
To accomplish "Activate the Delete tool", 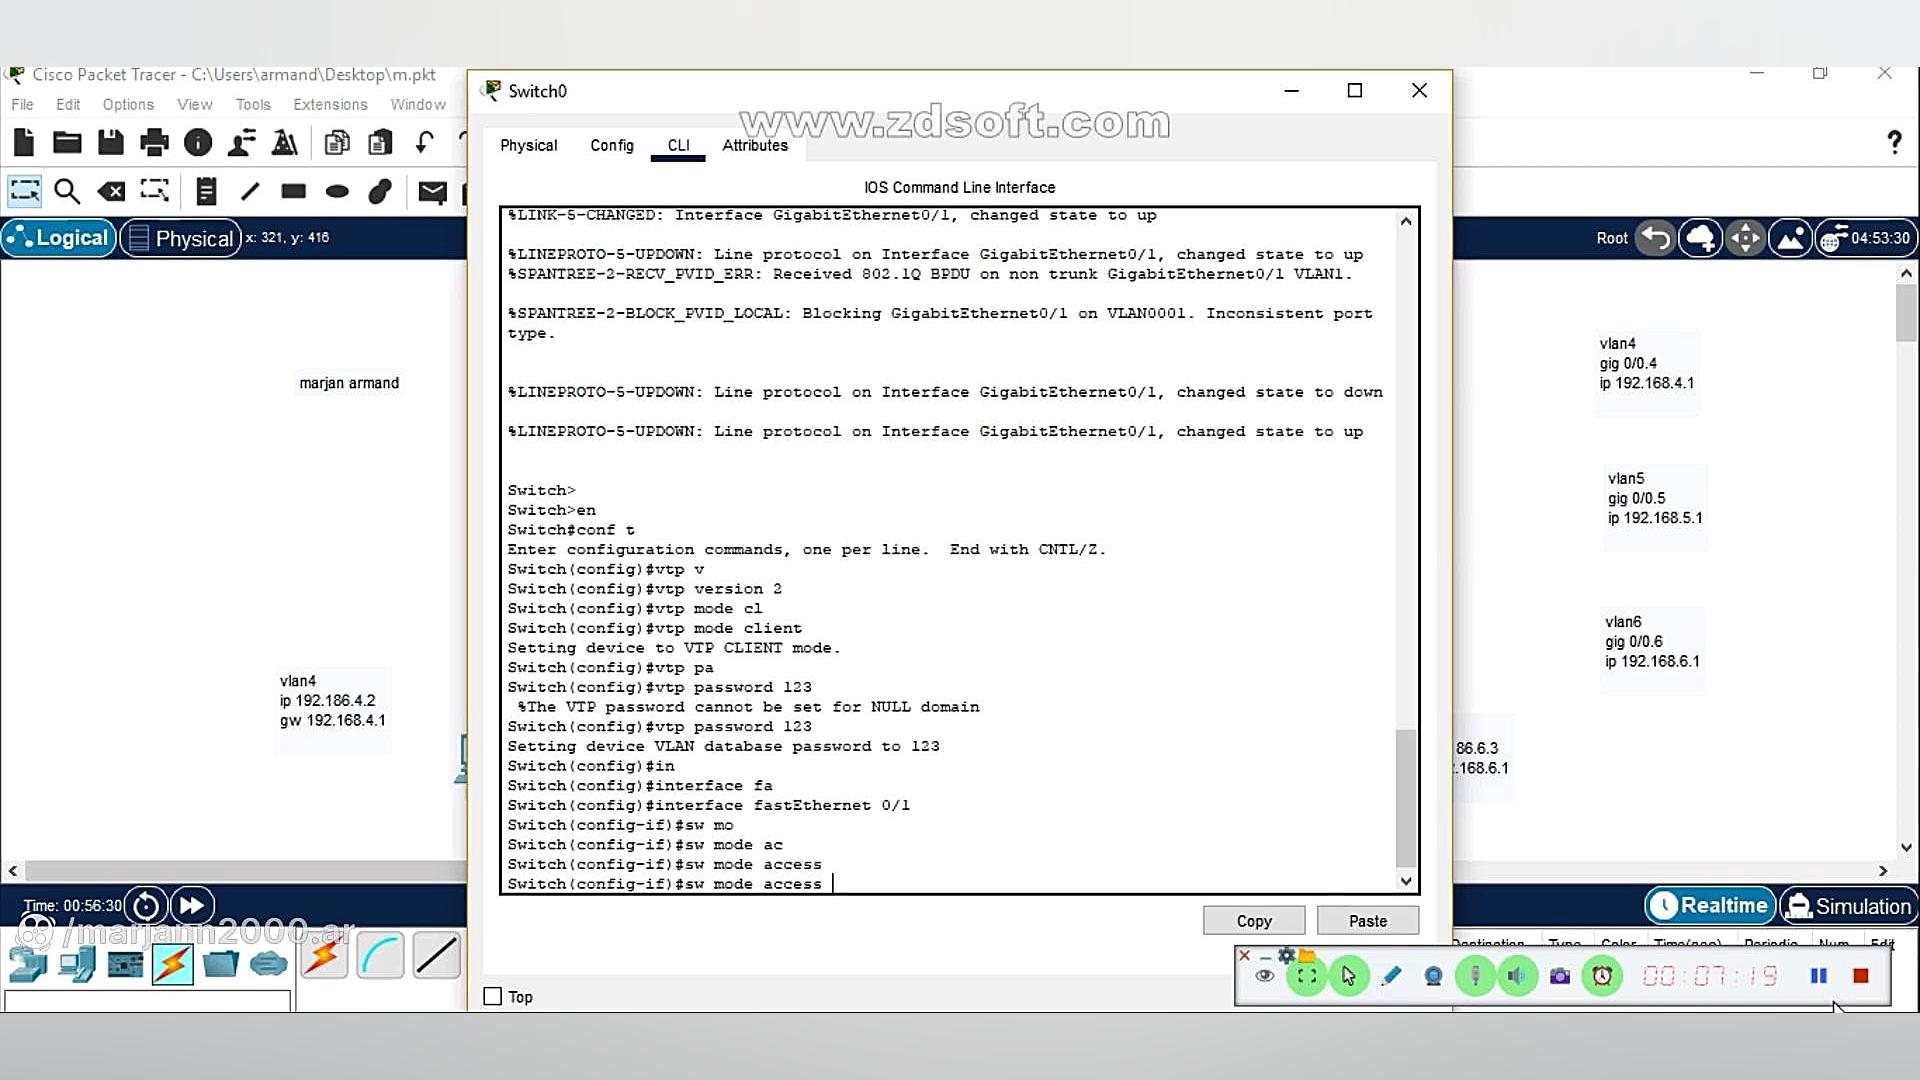I will point(111,191).
